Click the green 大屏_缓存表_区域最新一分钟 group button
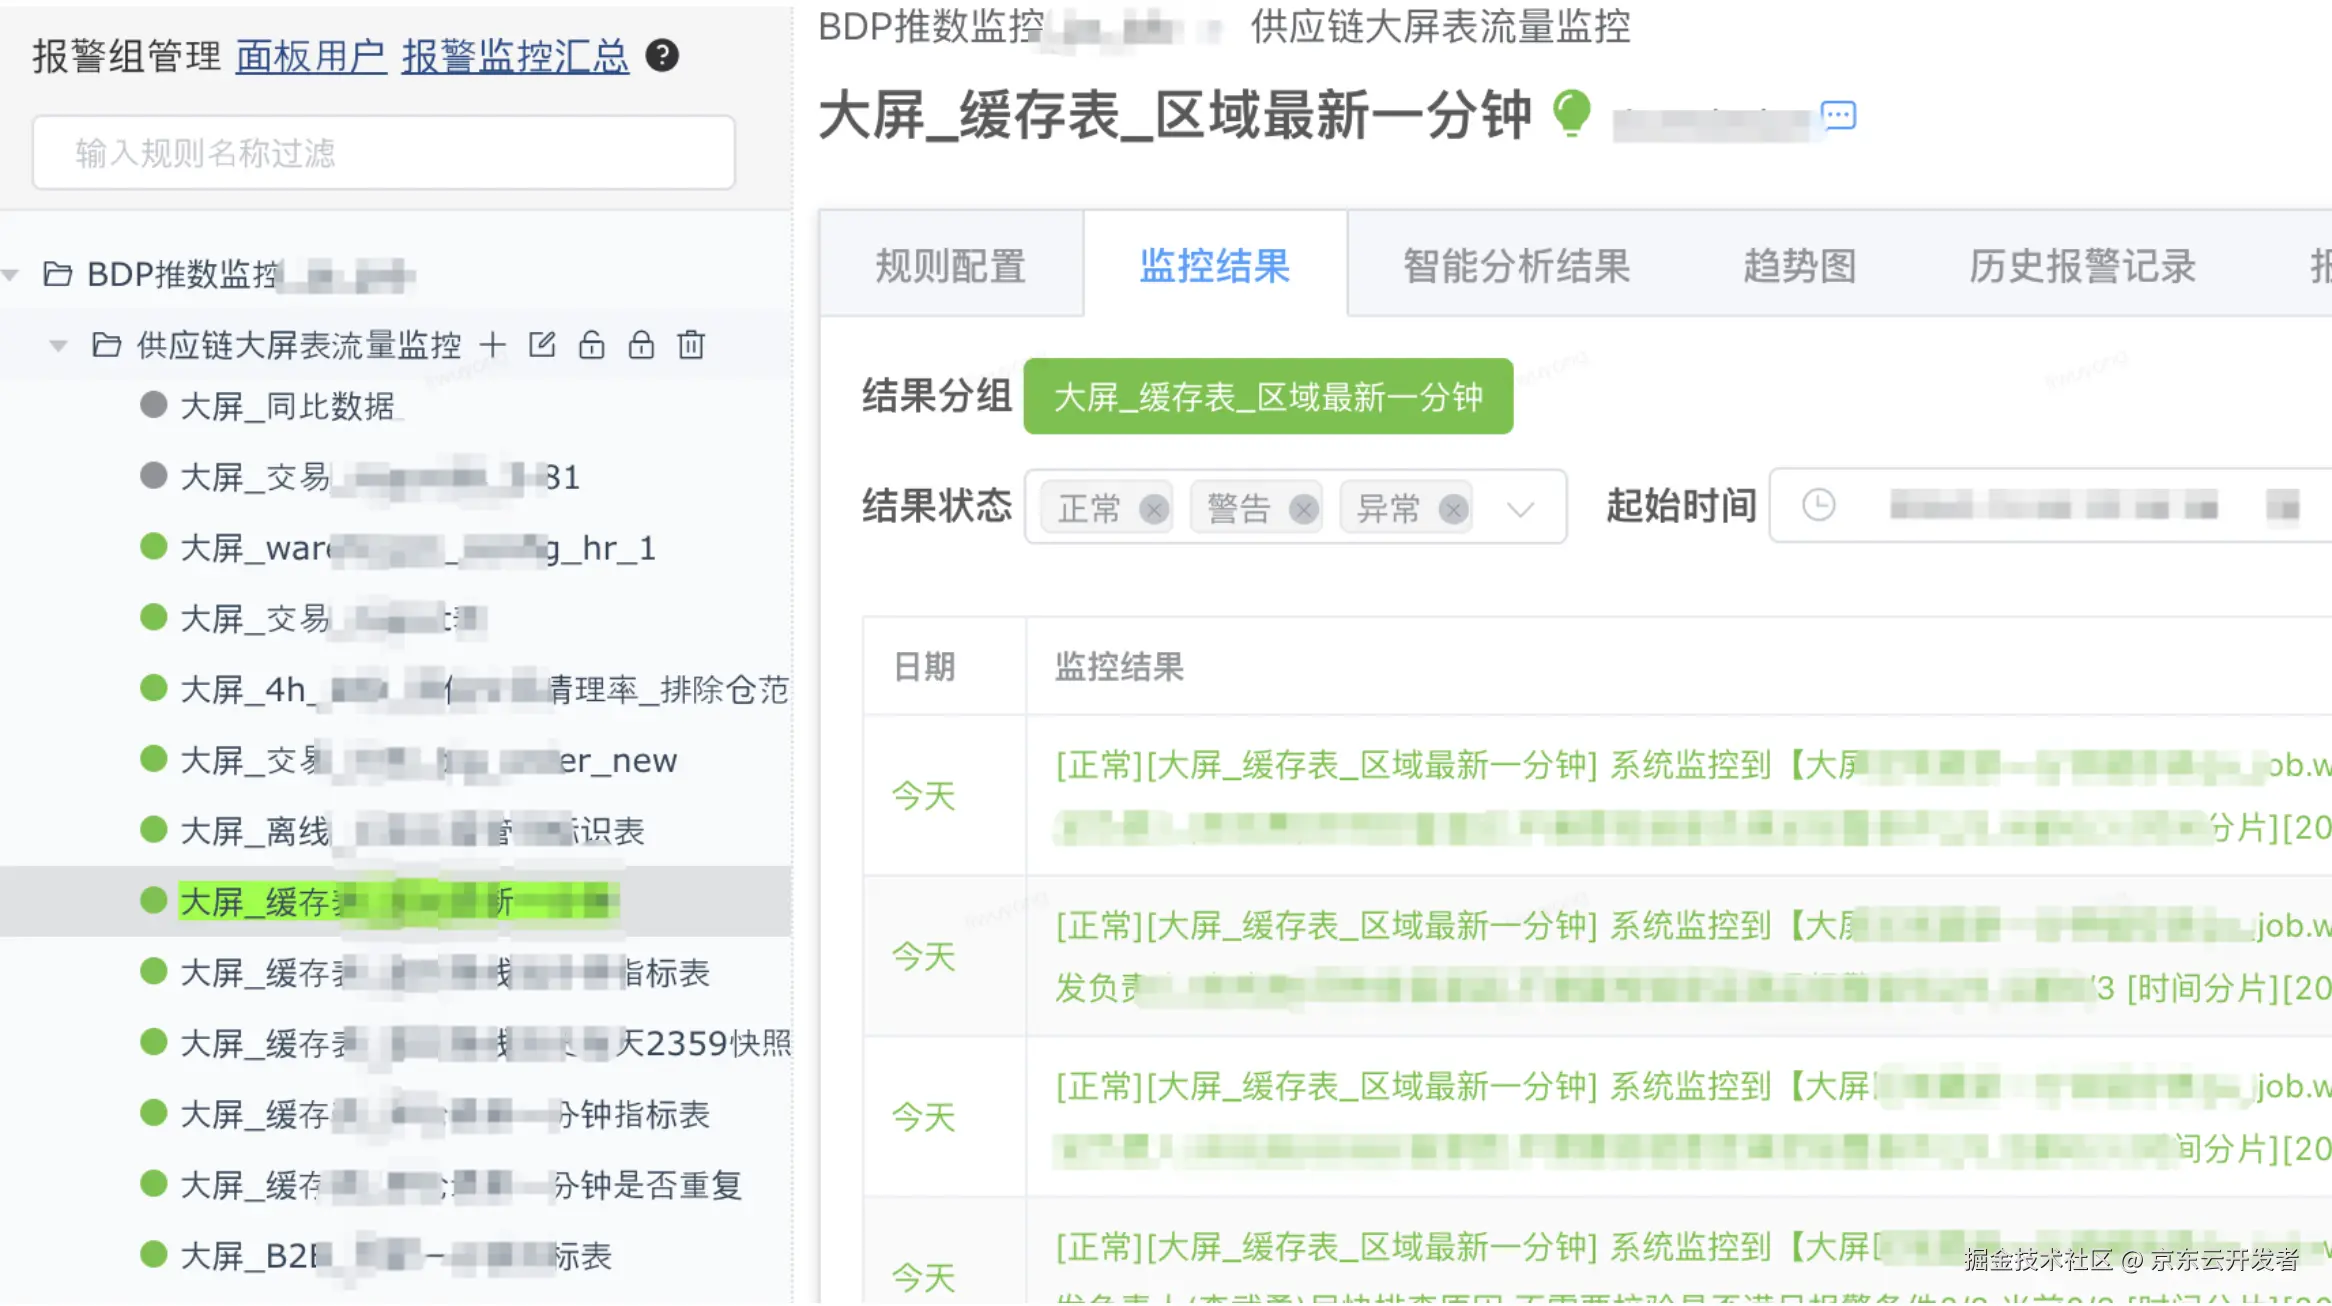The width and height of the screenshot is (2332, 1306). (x=1267, y=397)
